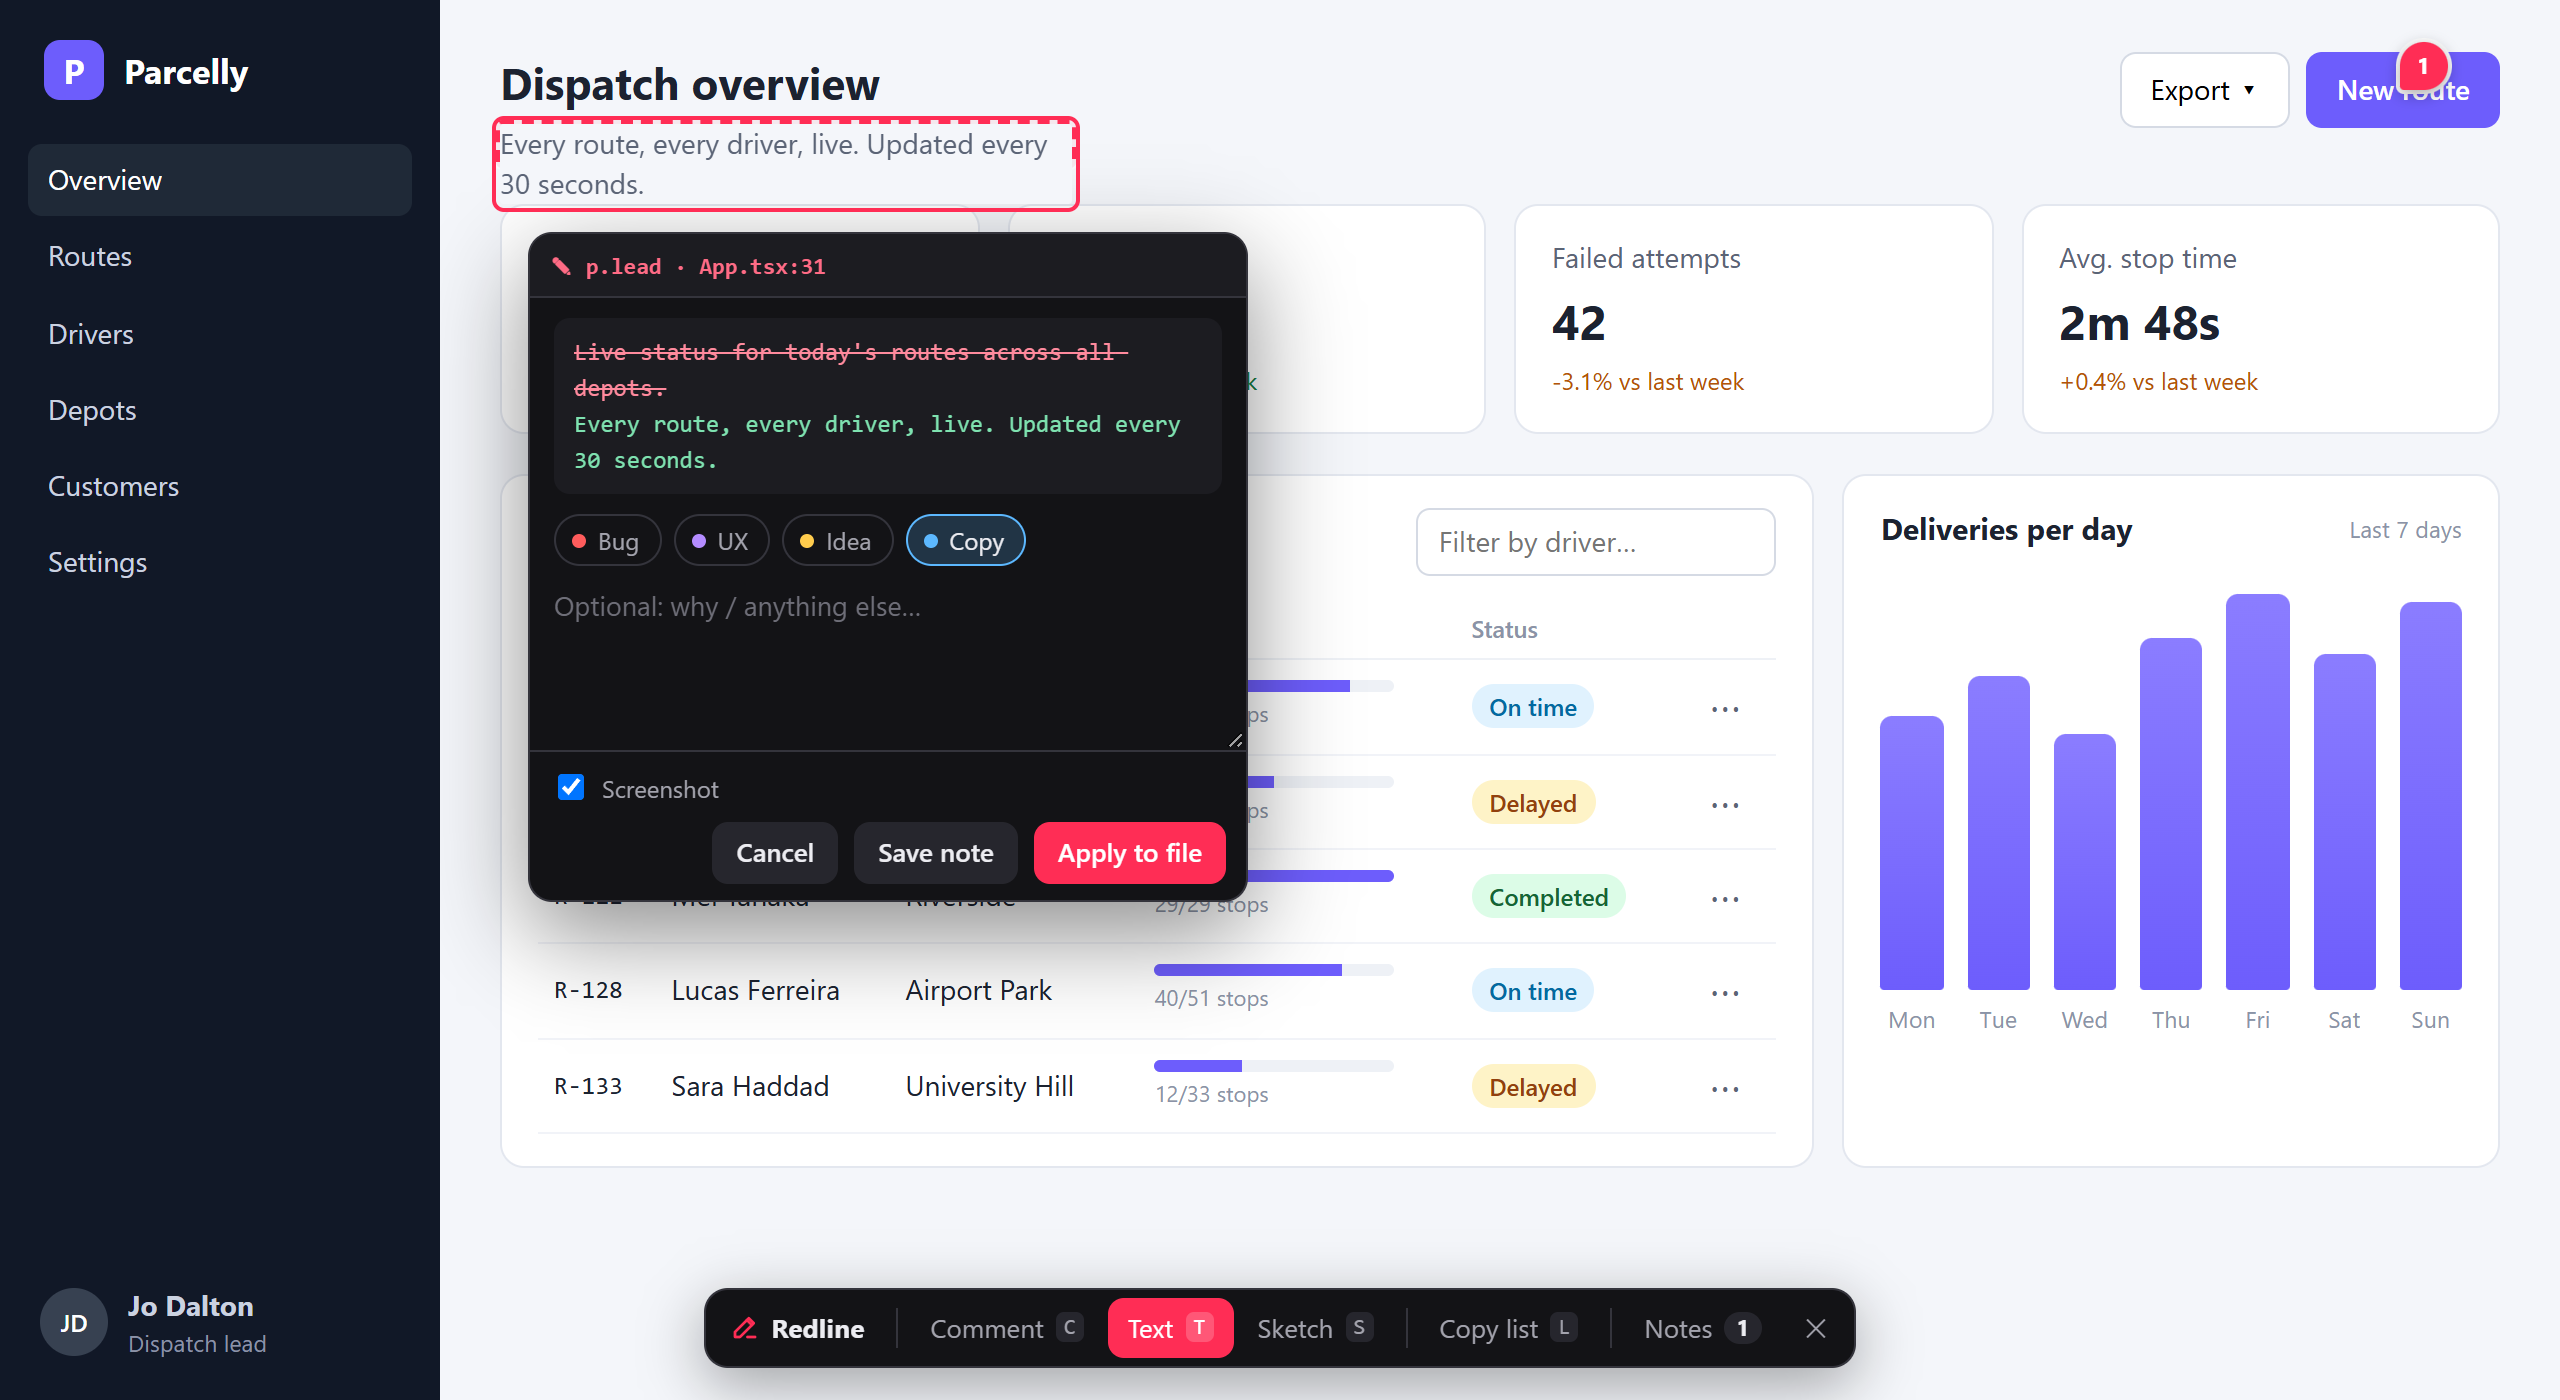Click the JD user avatar
The height and width of the screenshot is (1400, 2560).
click(73, 1322)
